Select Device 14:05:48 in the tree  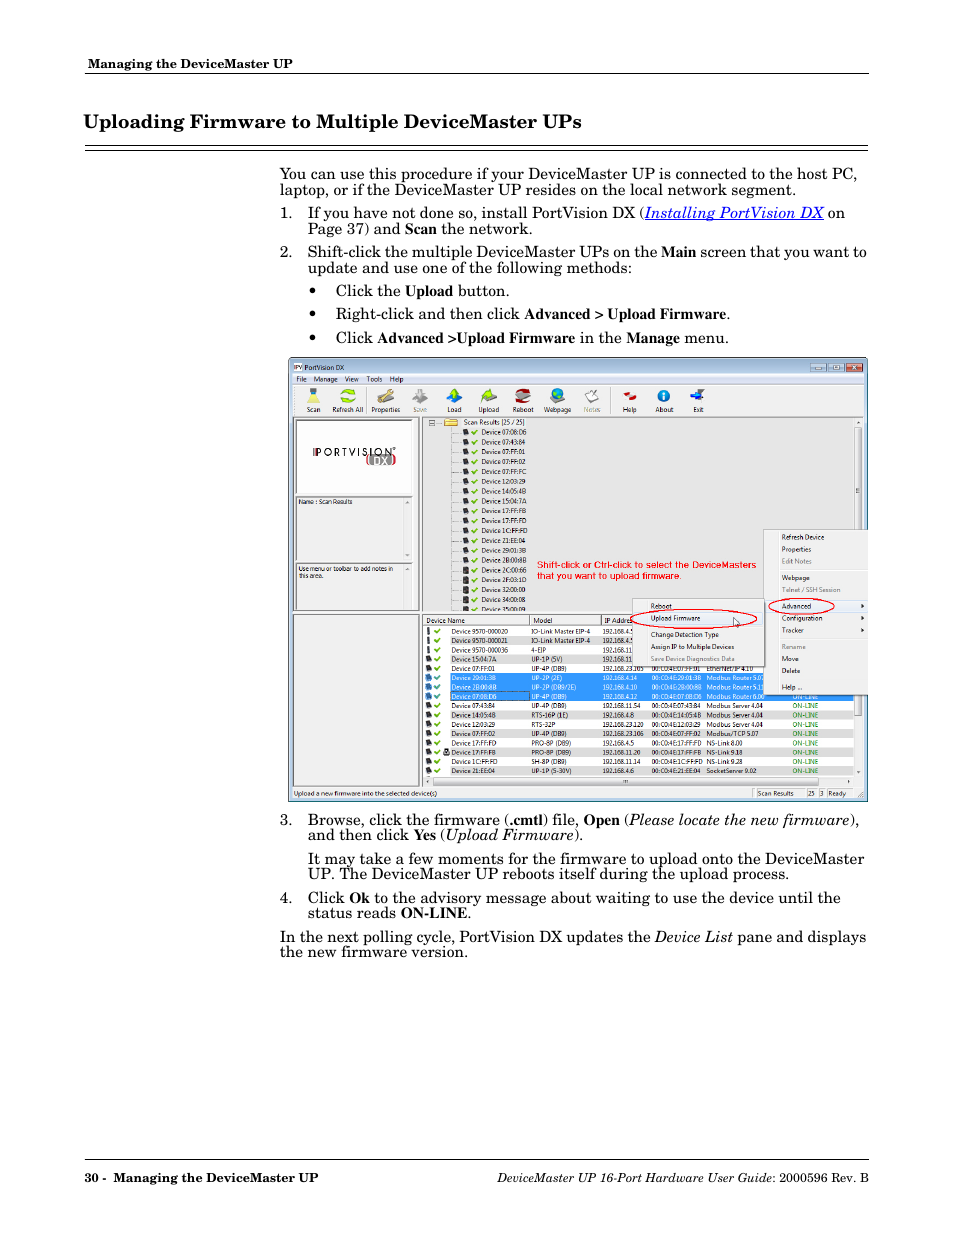coord(503,491)
